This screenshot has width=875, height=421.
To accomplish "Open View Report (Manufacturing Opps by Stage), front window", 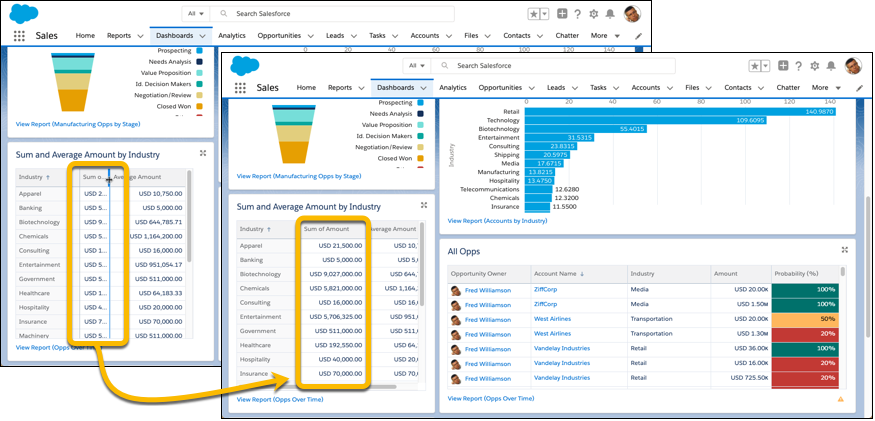I will (299, 176).
